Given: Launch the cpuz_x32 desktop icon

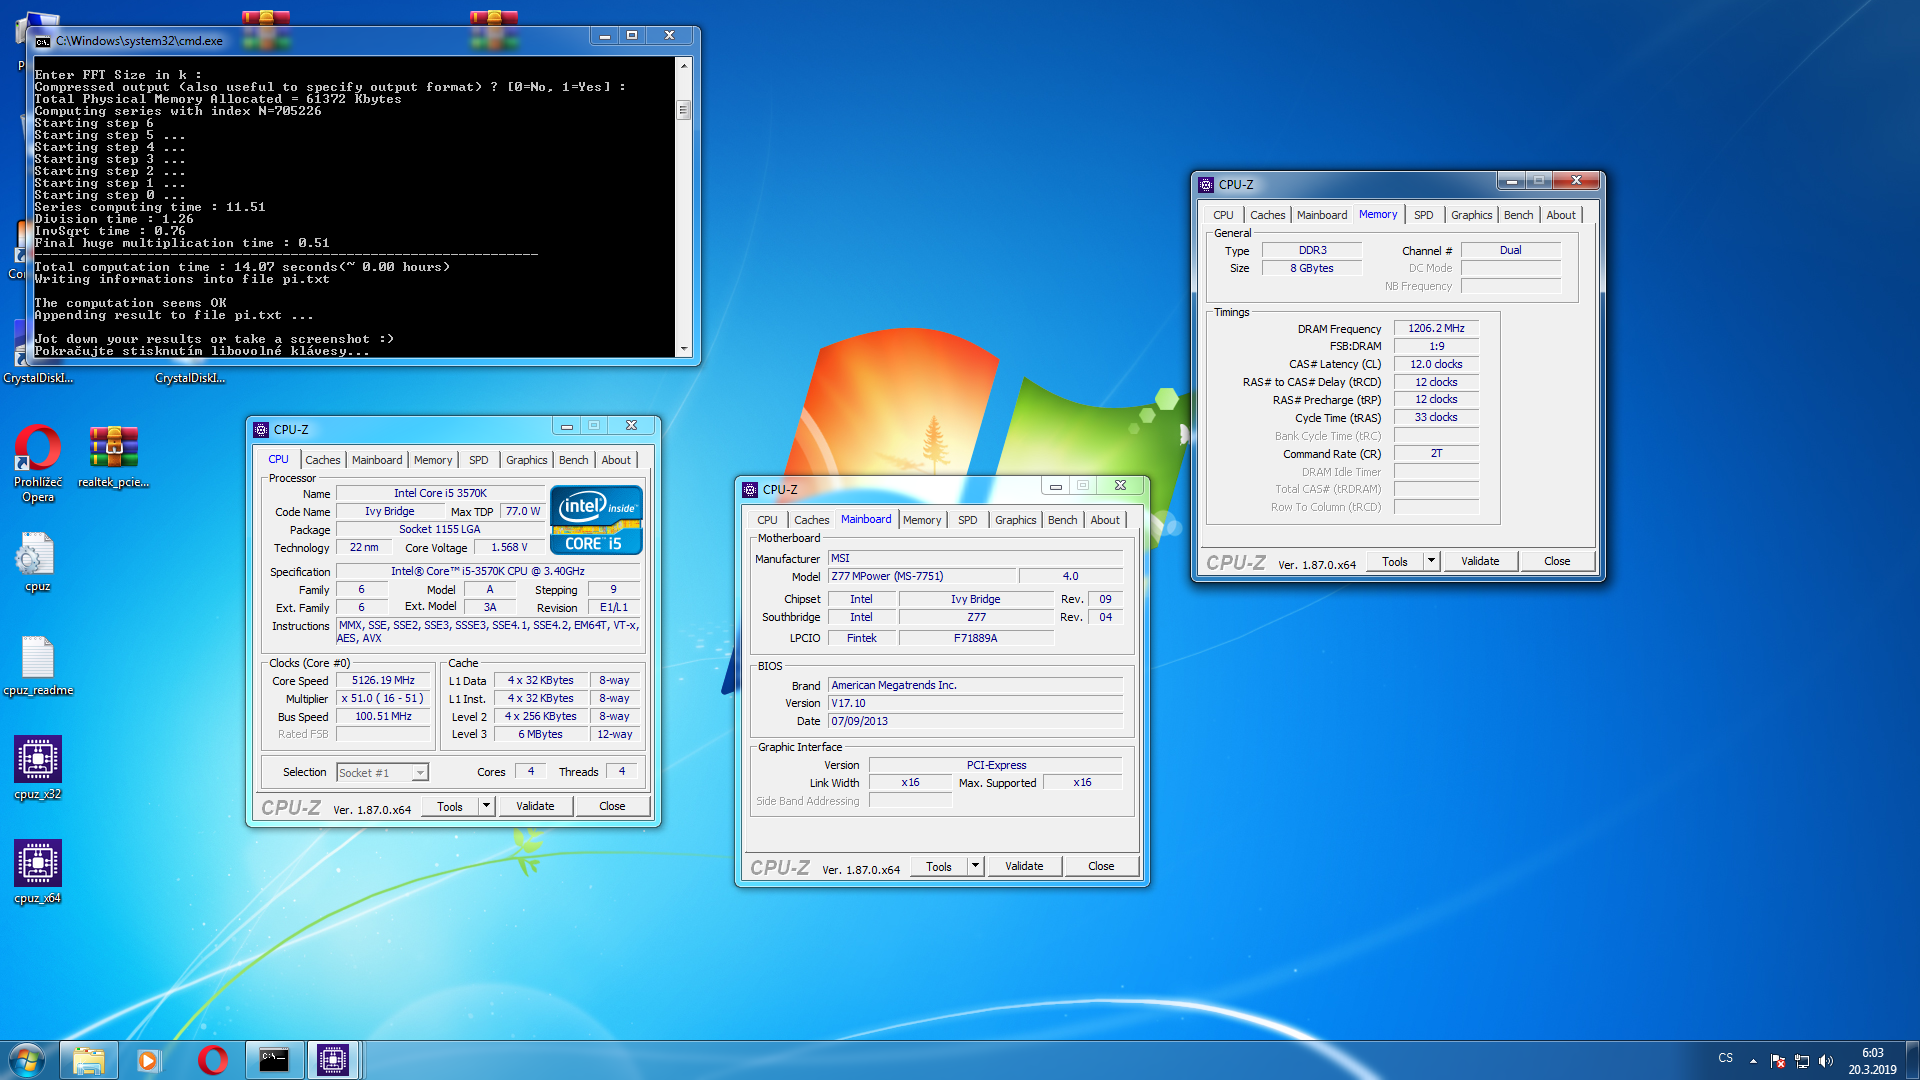Looking at the screenshot, I should [38, 768].
